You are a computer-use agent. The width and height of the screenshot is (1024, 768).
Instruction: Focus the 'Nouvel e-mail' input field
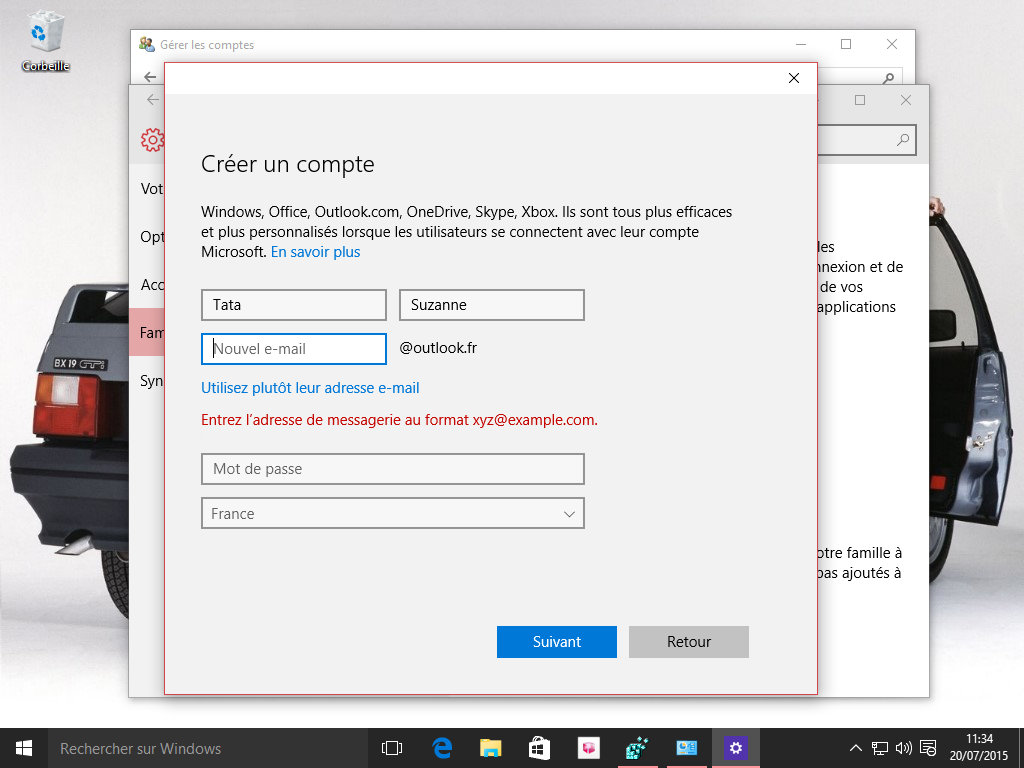(294, 349)
